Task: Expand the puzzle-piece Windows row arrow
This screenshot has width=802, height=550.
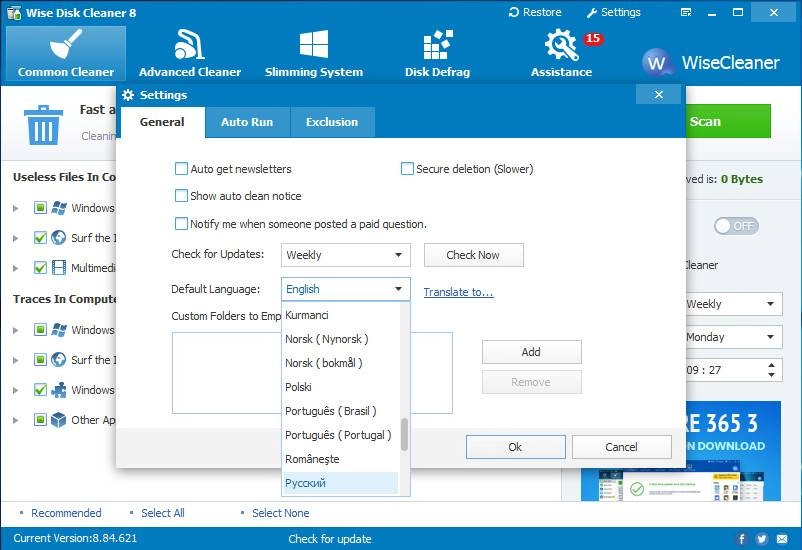Action: 15,390
